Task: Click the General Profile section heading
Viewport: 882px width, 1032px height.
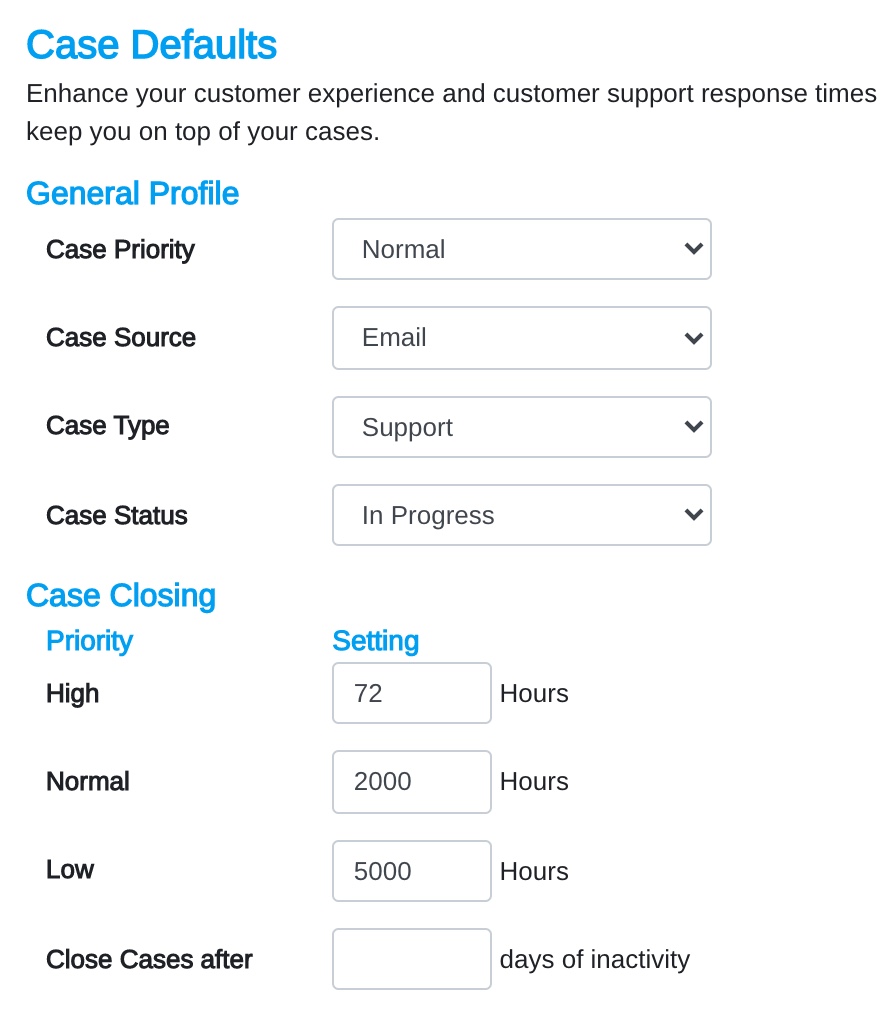Action: click(x=132, y=194)
